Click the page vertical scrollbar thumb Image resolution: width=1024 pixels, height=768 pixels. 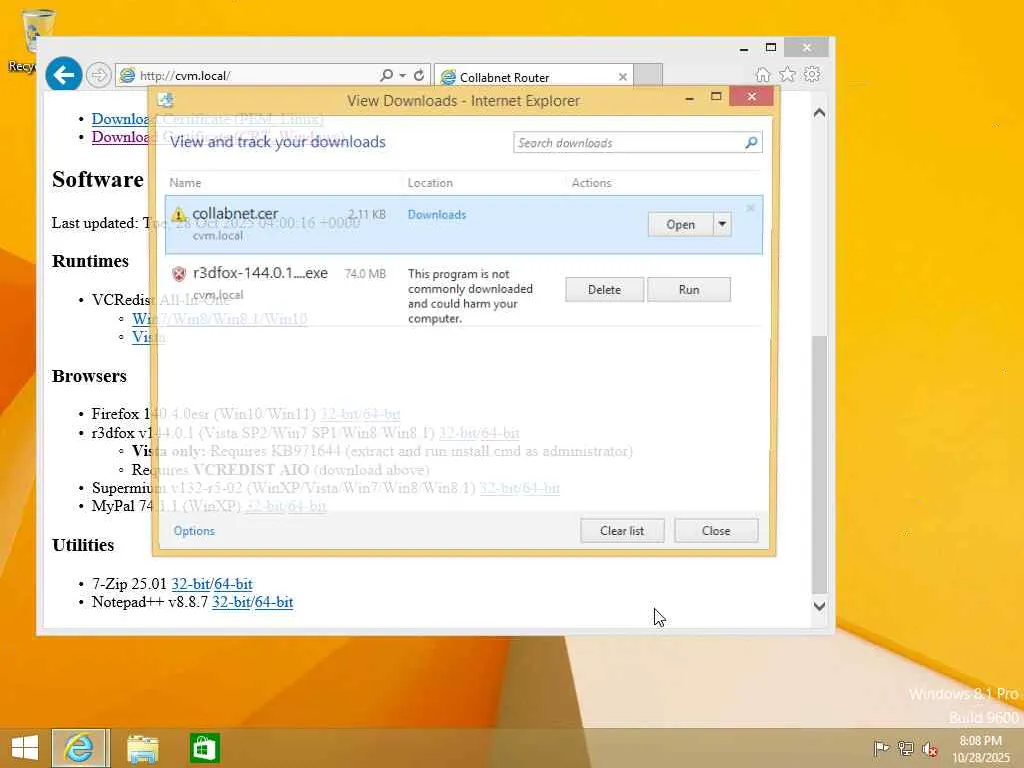[819, 464]
